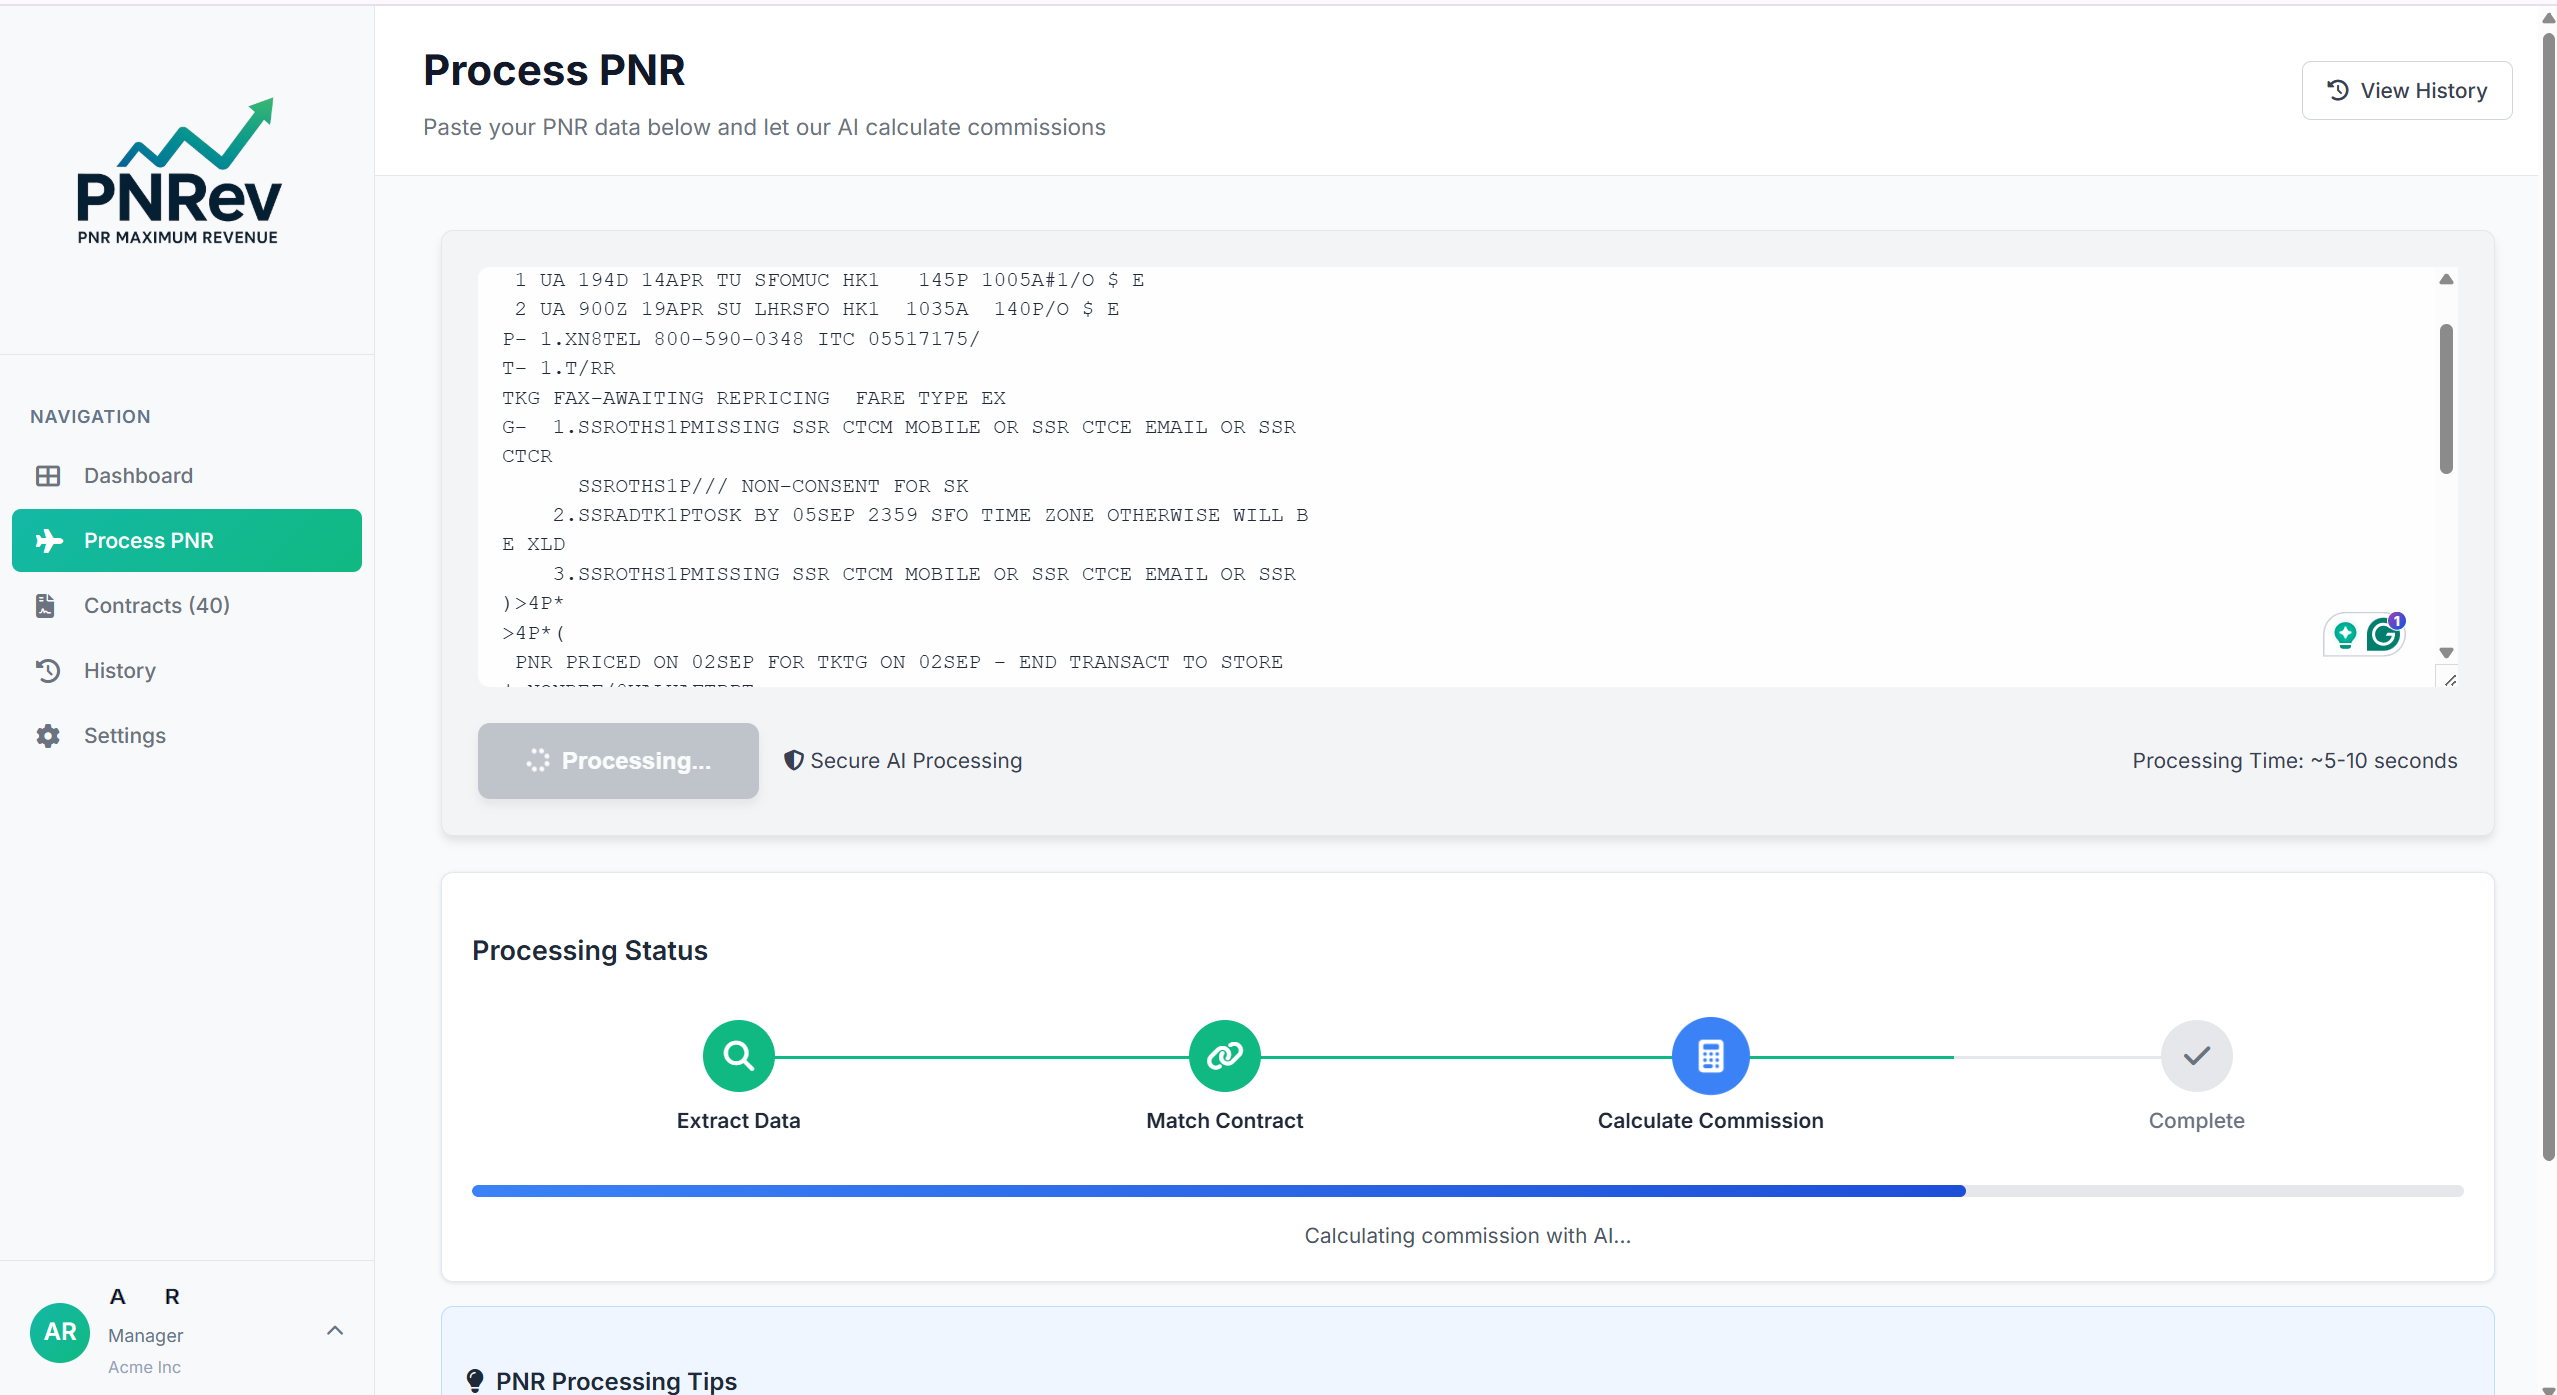Click the Extract Data magnifier icon
Screen dimensions: 2557x1395
coord(738,1055)
